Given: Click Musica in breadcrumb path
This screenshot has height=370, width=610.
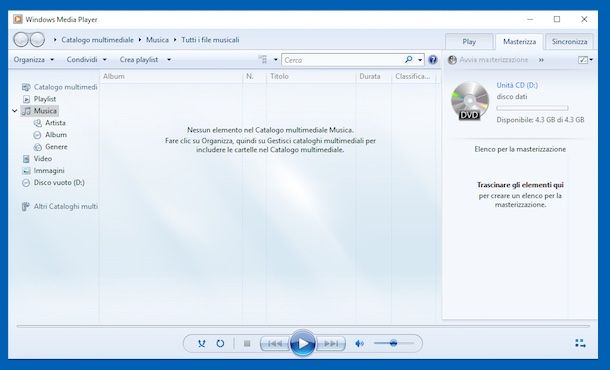Looking at the screenshot, I should tap(157, 40).
